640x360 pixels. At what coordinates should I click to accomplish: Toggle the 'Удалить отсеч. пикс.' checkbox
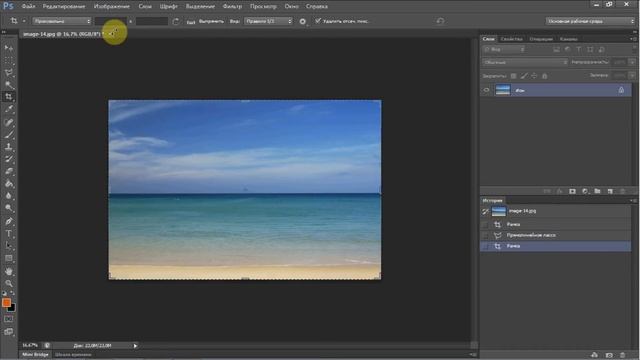coord(318,21)
